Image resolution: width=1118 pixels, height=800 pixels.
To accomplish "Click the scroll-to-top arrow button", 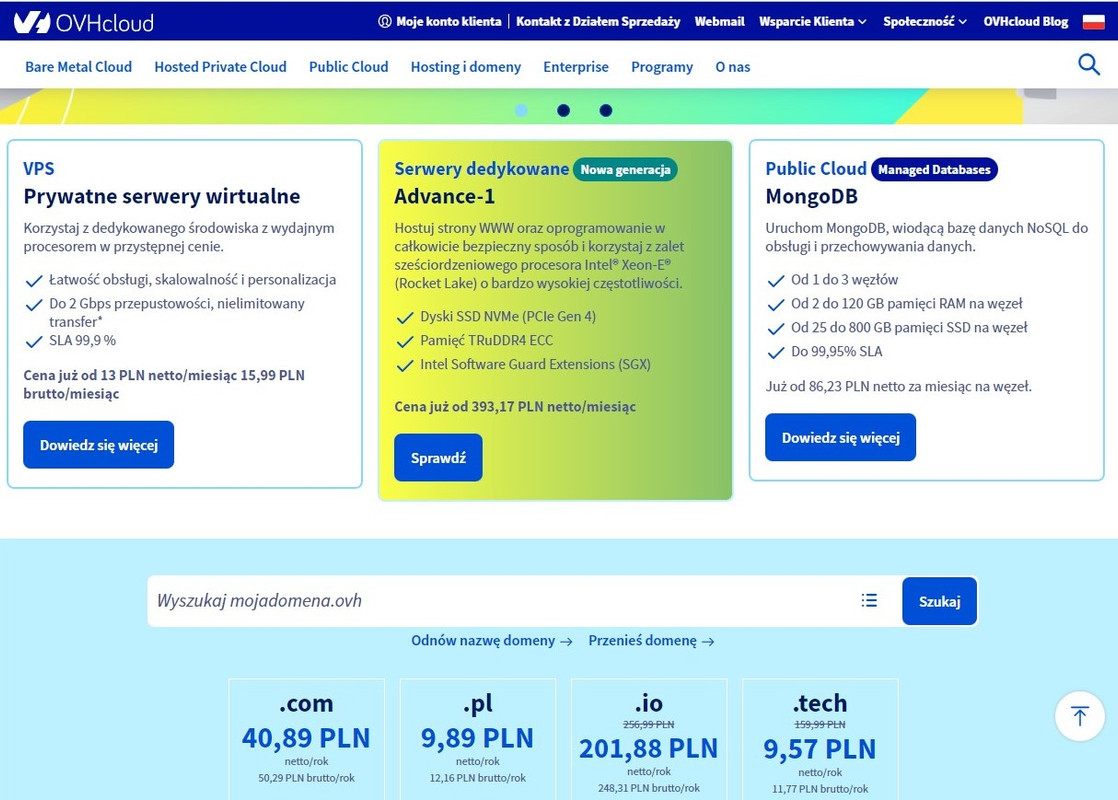I will pos(1079,716).
